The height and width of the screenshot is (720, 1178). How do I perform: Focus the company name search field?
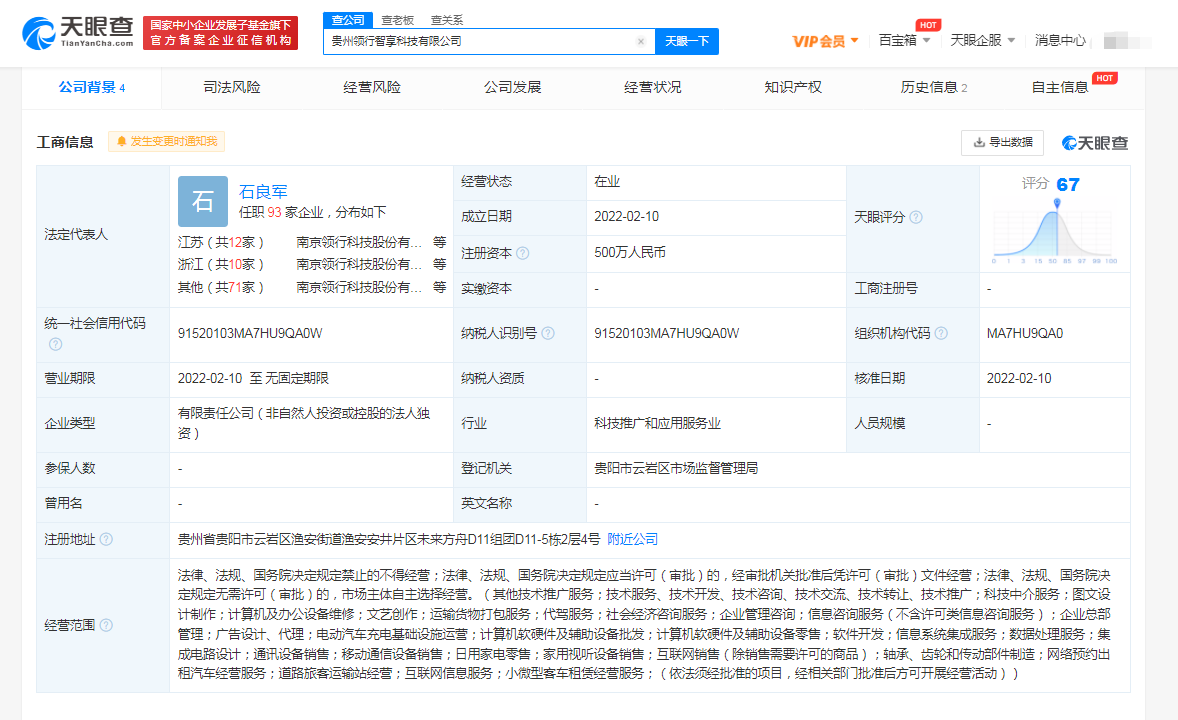(481, 41)
